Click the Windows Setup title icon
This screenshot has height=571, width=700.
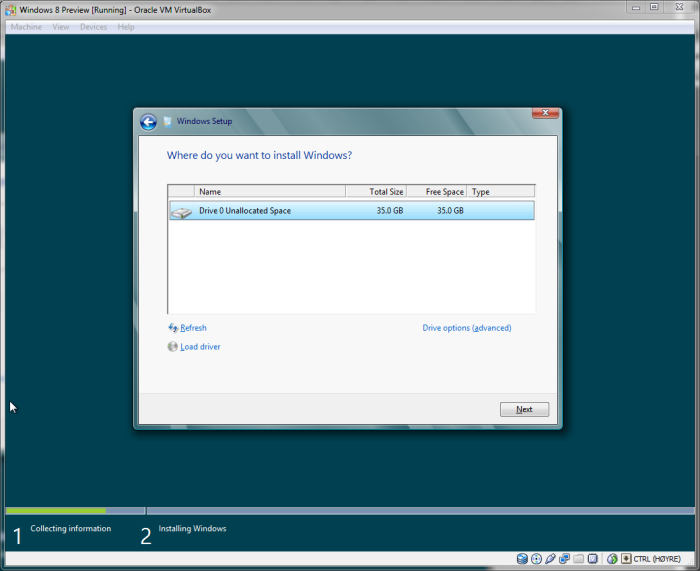[x=167, y=121]
